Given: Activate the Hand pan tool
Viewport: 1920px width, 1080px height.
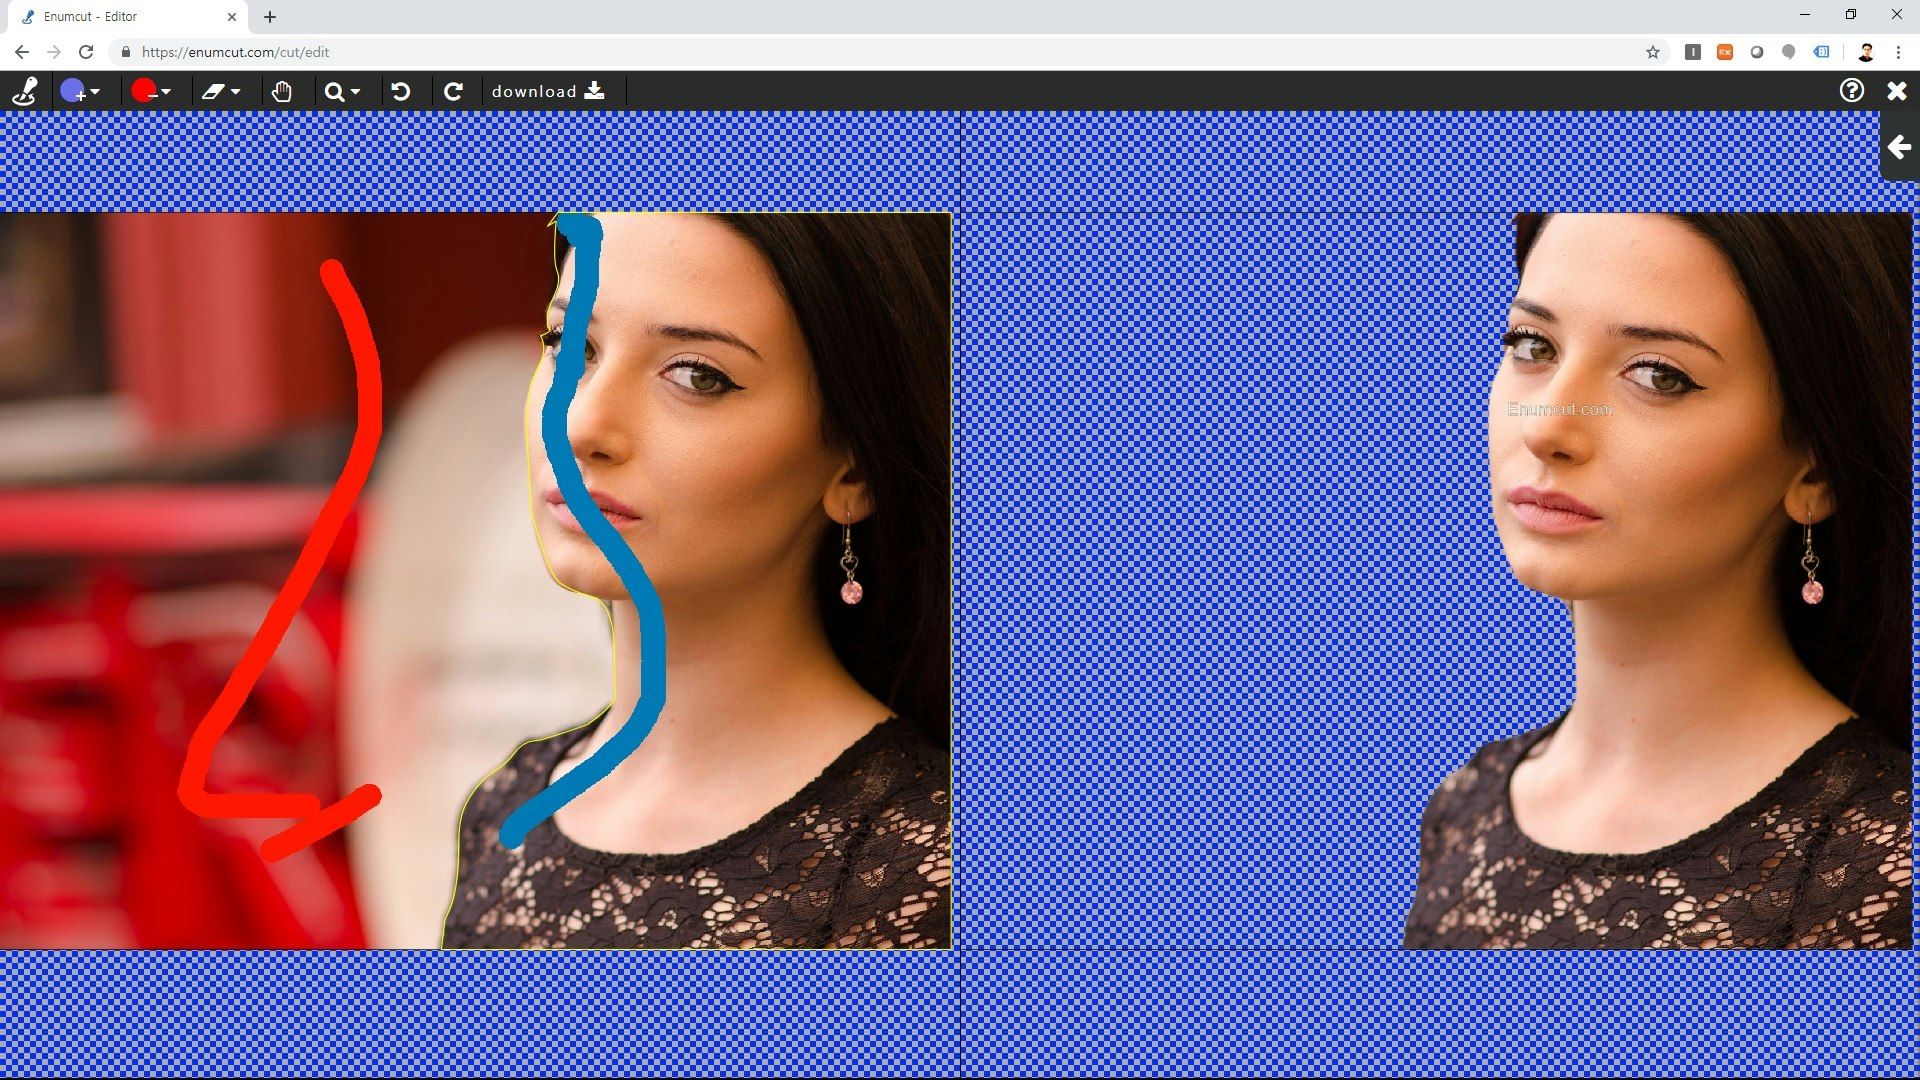Looking at the screenshot, I should (282, 91).
